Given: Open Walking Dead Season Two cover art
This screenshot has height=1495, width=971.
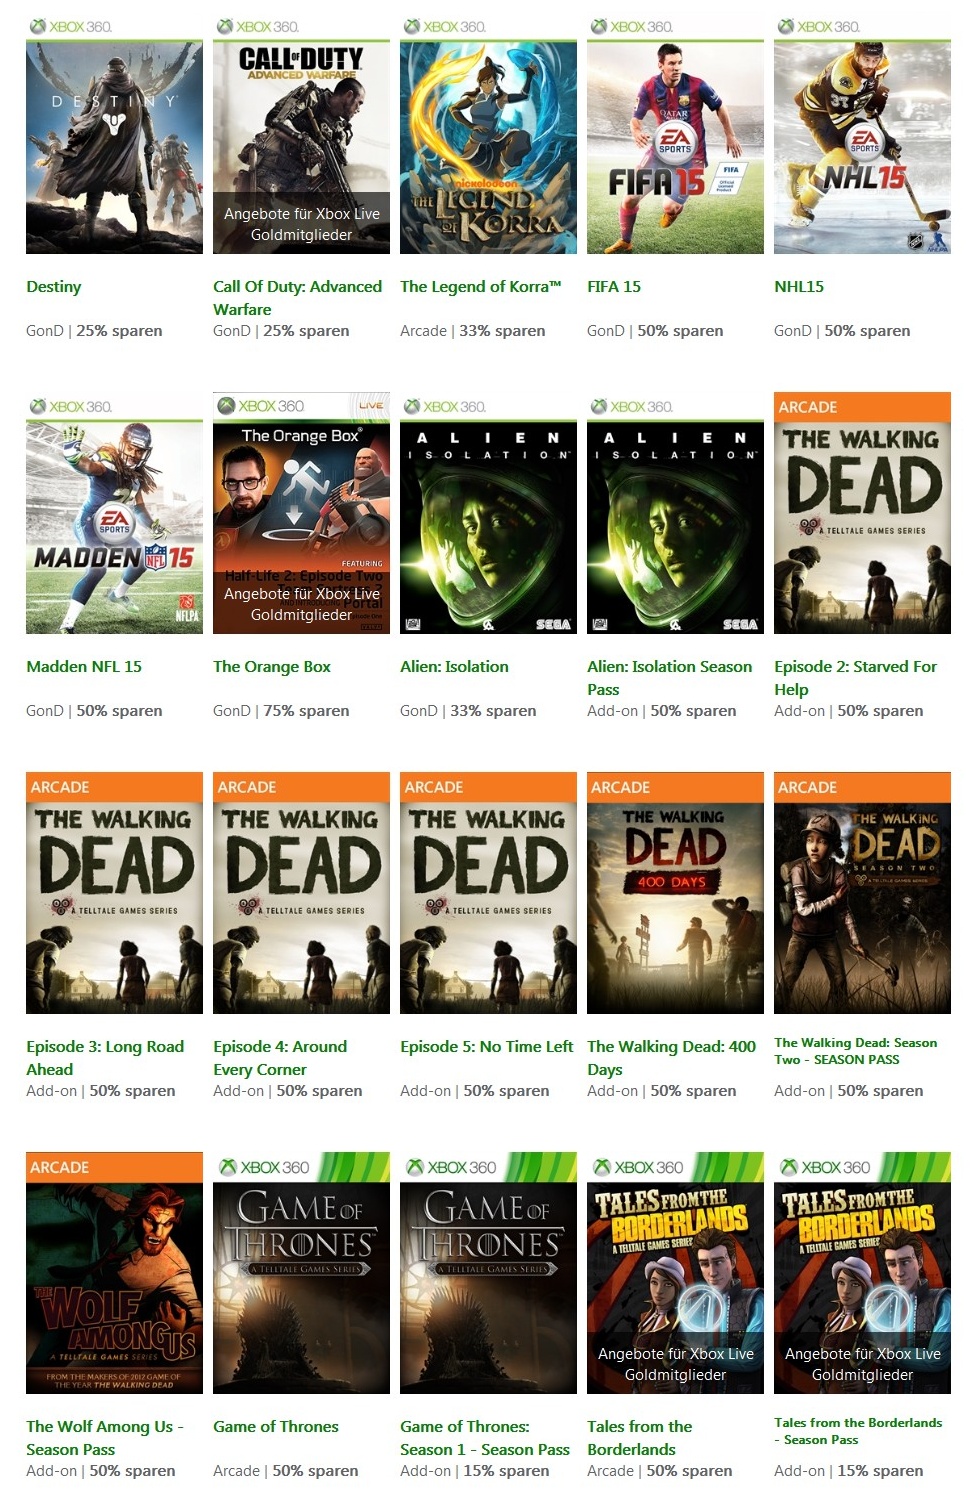Looking at the screenshot, I should 862,893.
